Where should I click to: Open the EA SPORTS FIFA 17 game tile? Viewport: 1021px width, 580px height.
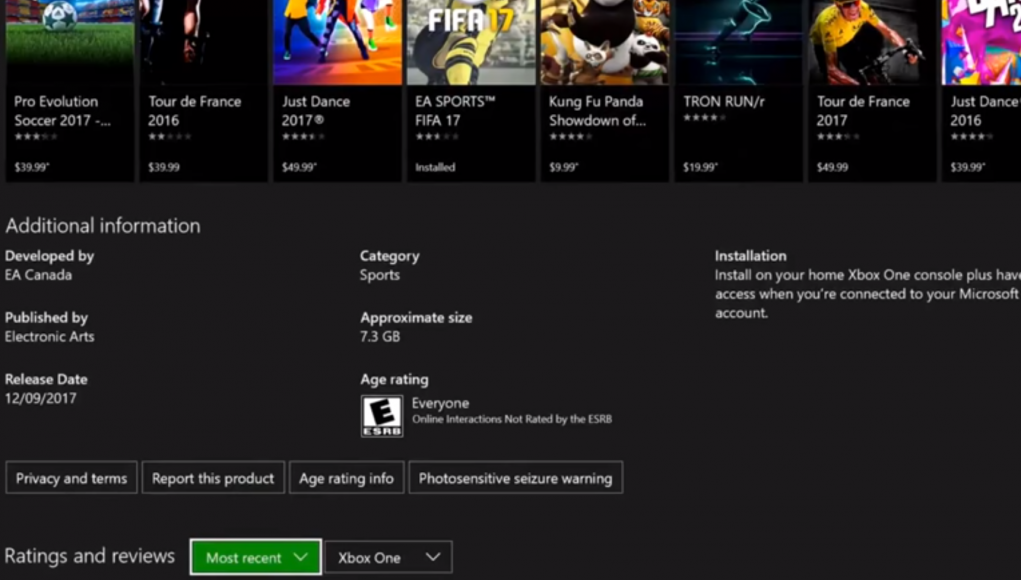[x=471, y=90]
